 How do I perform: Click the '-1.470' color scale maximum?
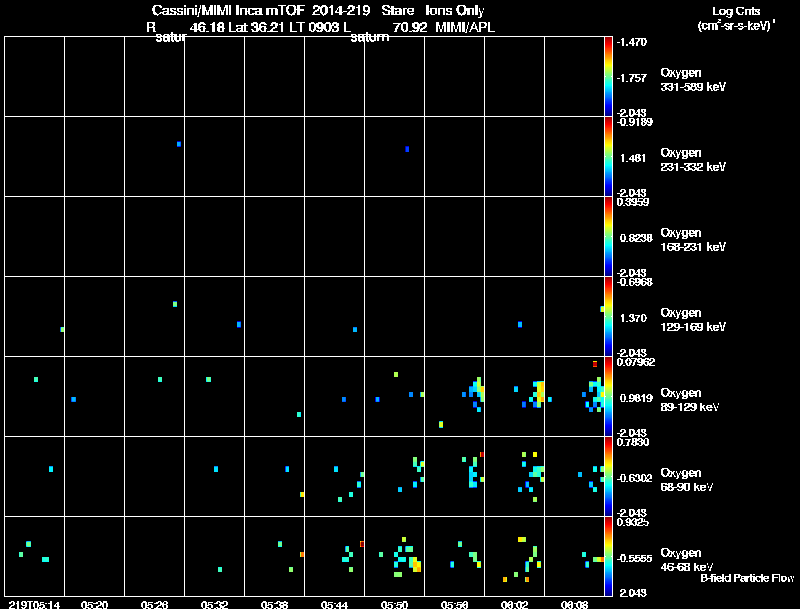click(x=632, y=42)
